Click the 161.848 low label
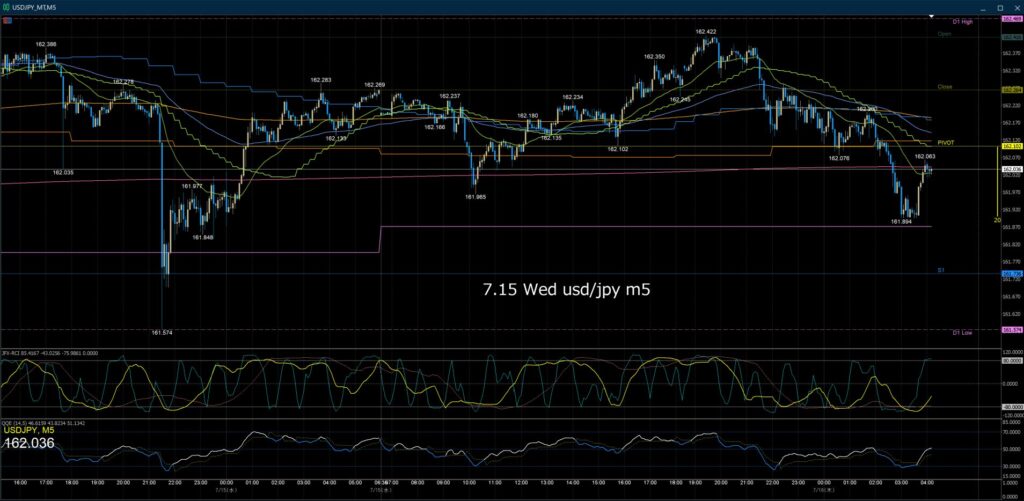Screen dimensions: 1024x501 203,238
